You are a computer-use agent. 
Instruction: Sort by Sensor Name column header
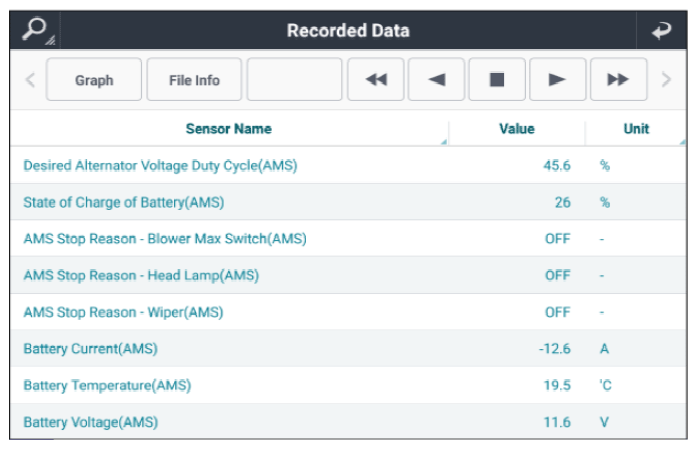tap(229, 129)
